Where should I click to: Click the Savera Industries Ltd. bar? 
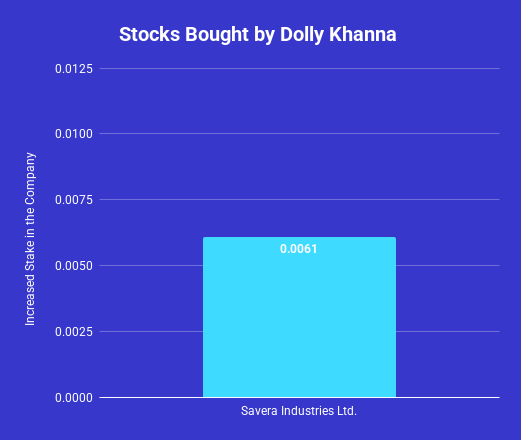point(299,317)
